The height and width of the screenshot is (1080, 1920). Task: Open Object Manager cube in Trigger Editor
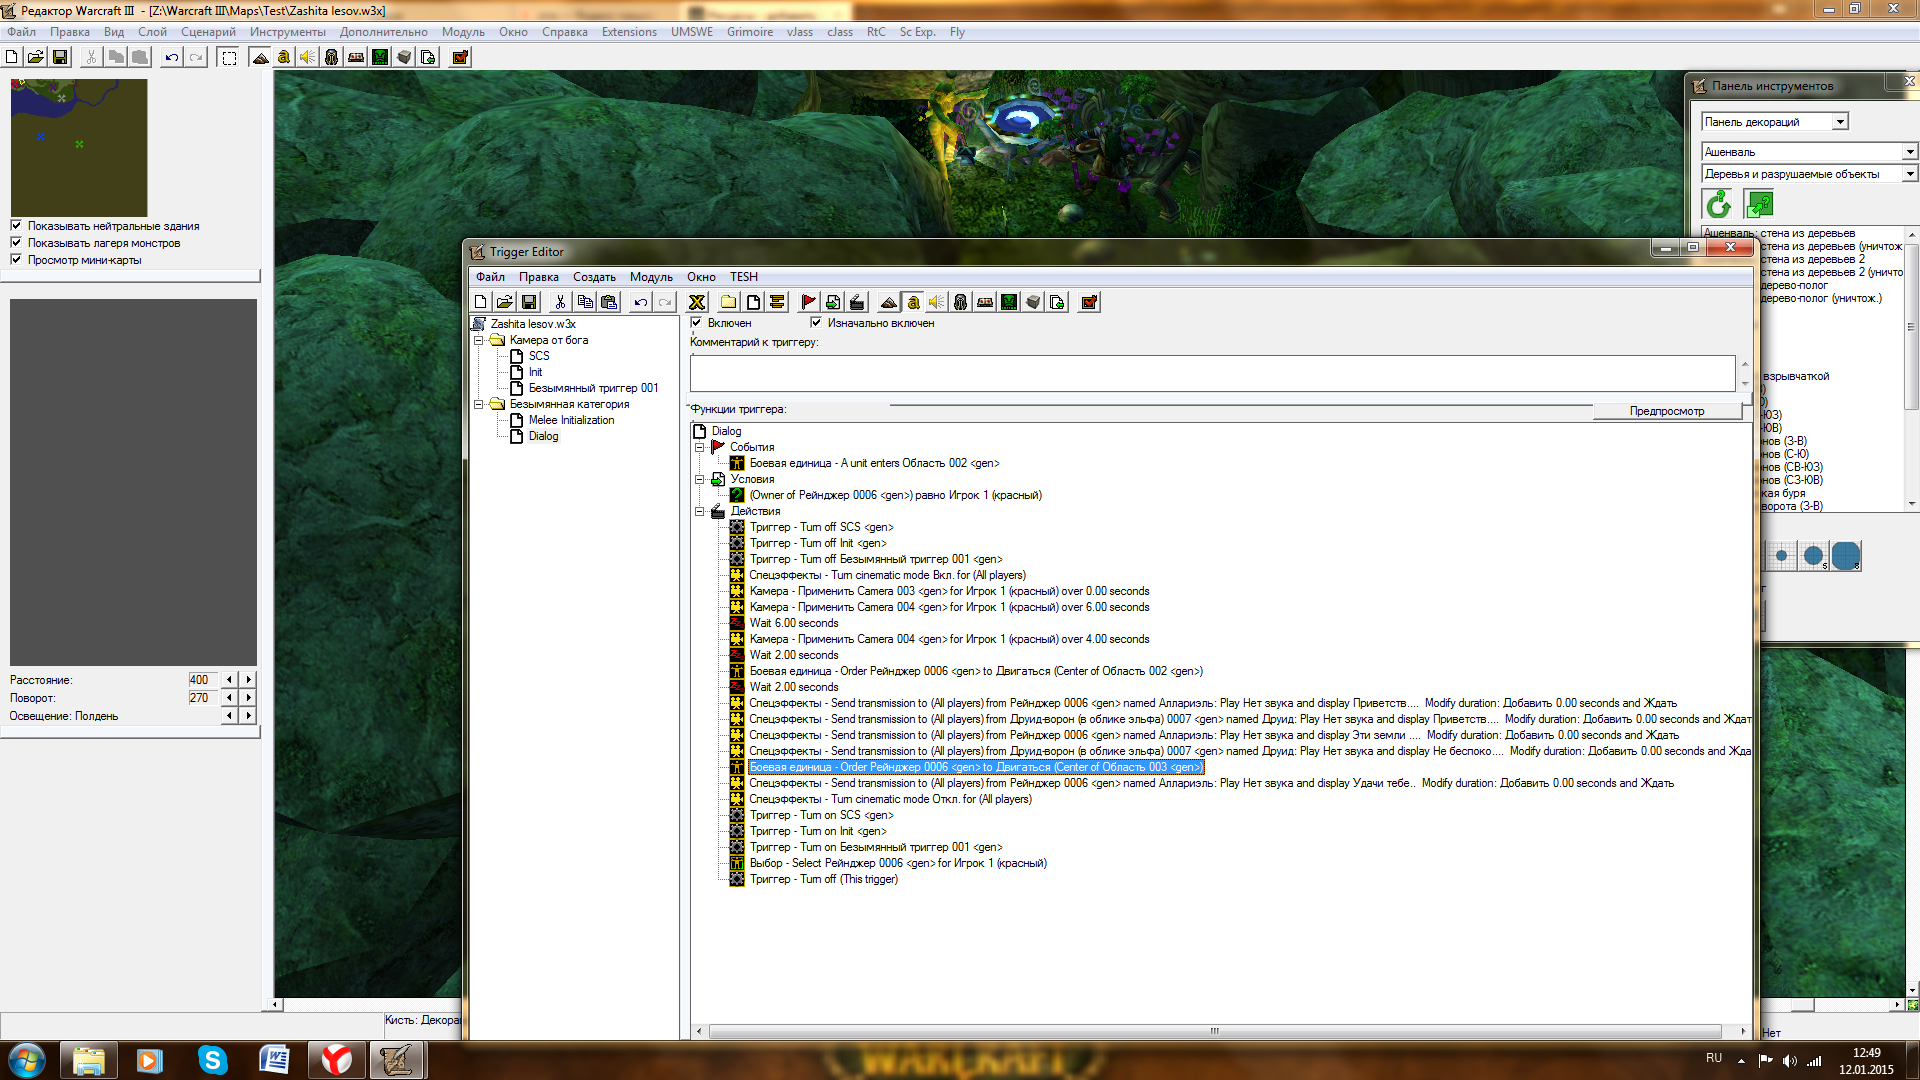coord(1033,302)
